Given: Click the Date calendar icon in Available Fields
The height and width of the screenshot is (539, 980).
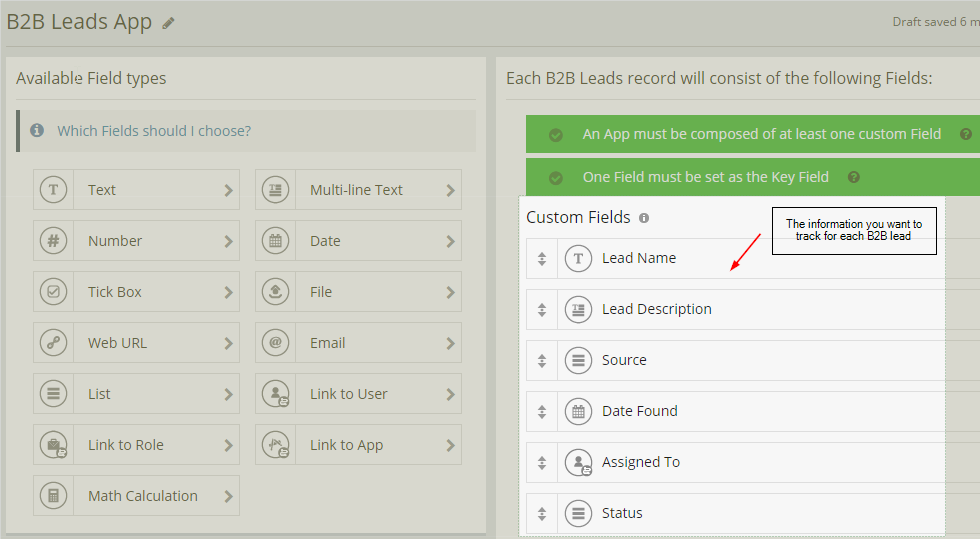Looking at the screenshot, I should click(275, 241).
